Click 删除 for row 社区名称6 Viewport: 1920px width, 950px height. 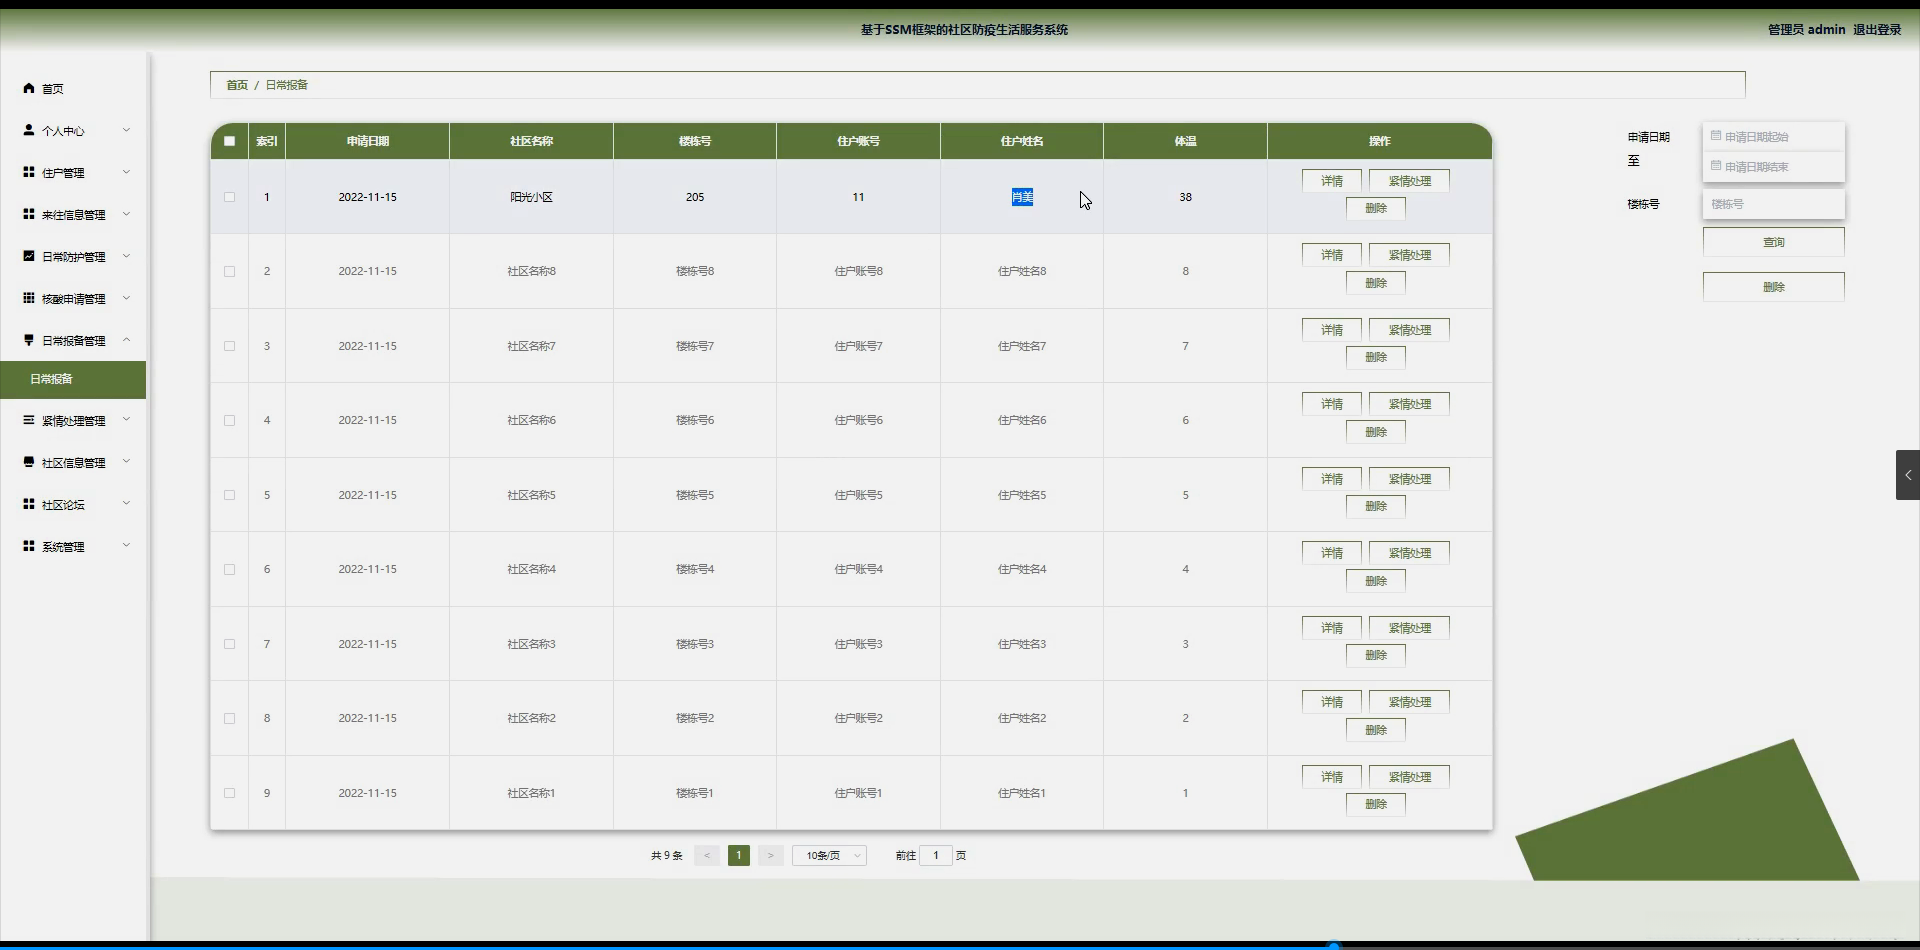click(x=1376, y=432)
